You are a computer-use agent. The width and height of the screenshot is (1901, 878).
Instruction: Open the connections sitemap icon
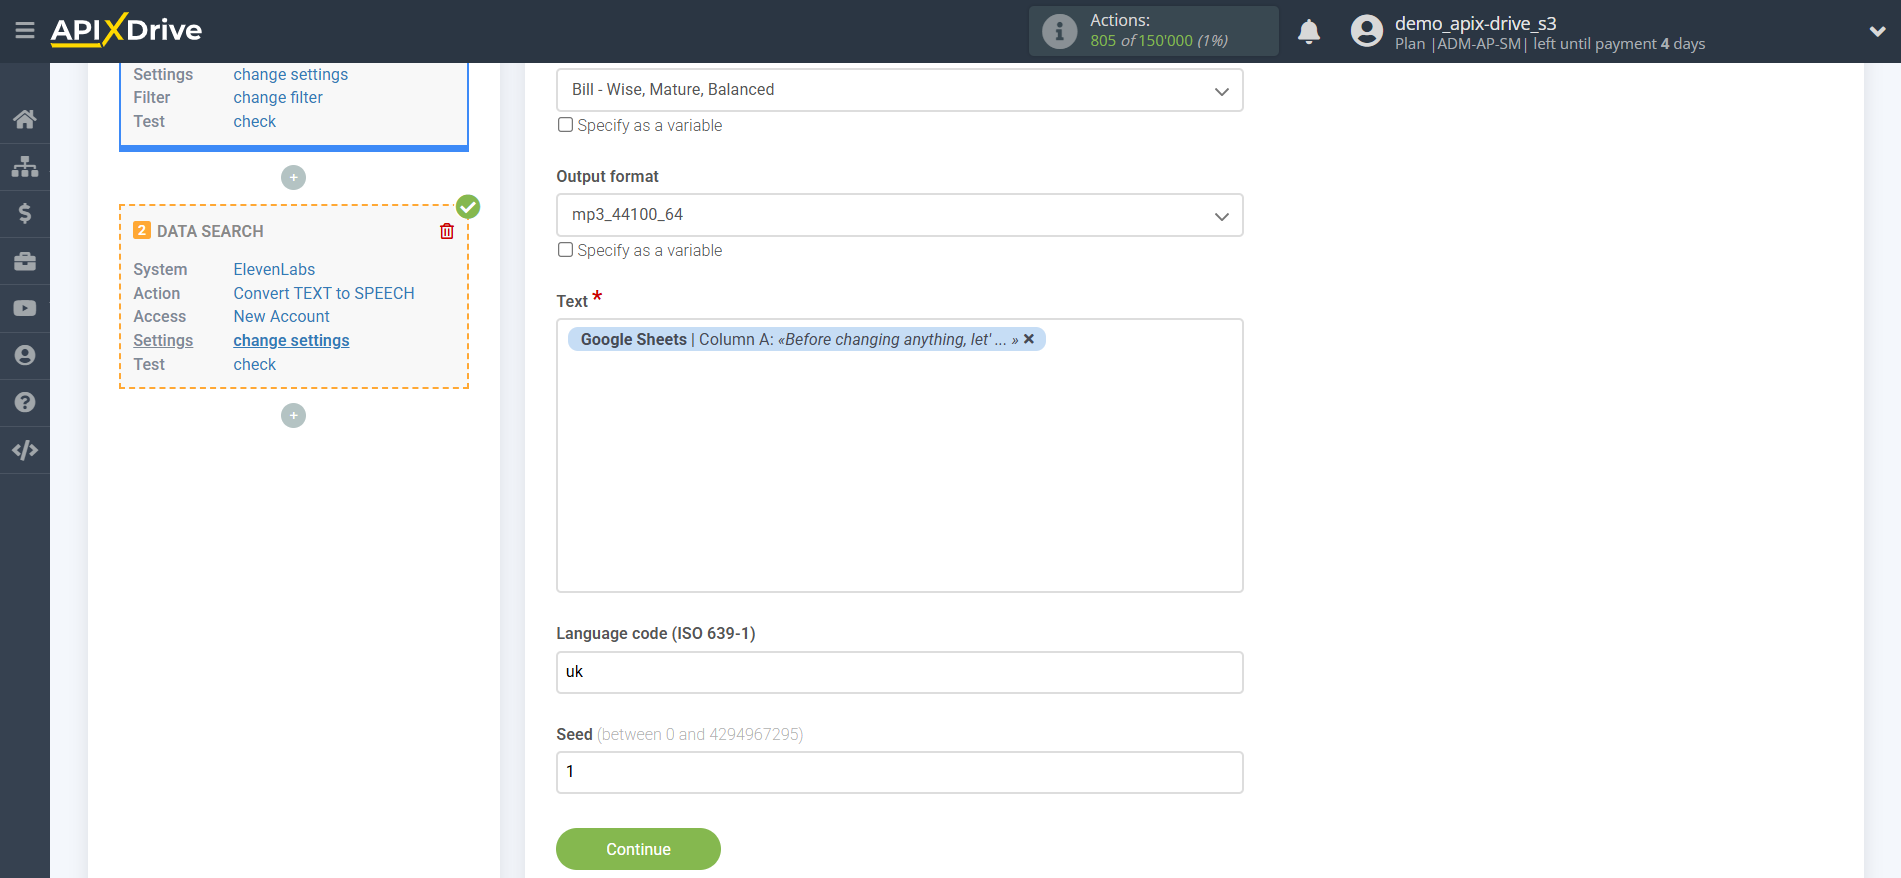point(25,166)
